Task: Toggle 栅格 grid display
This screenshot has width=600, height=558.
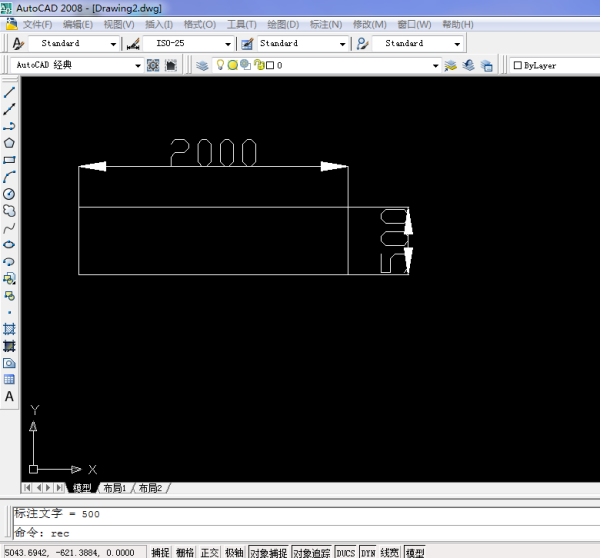Action: pos(184,552)
